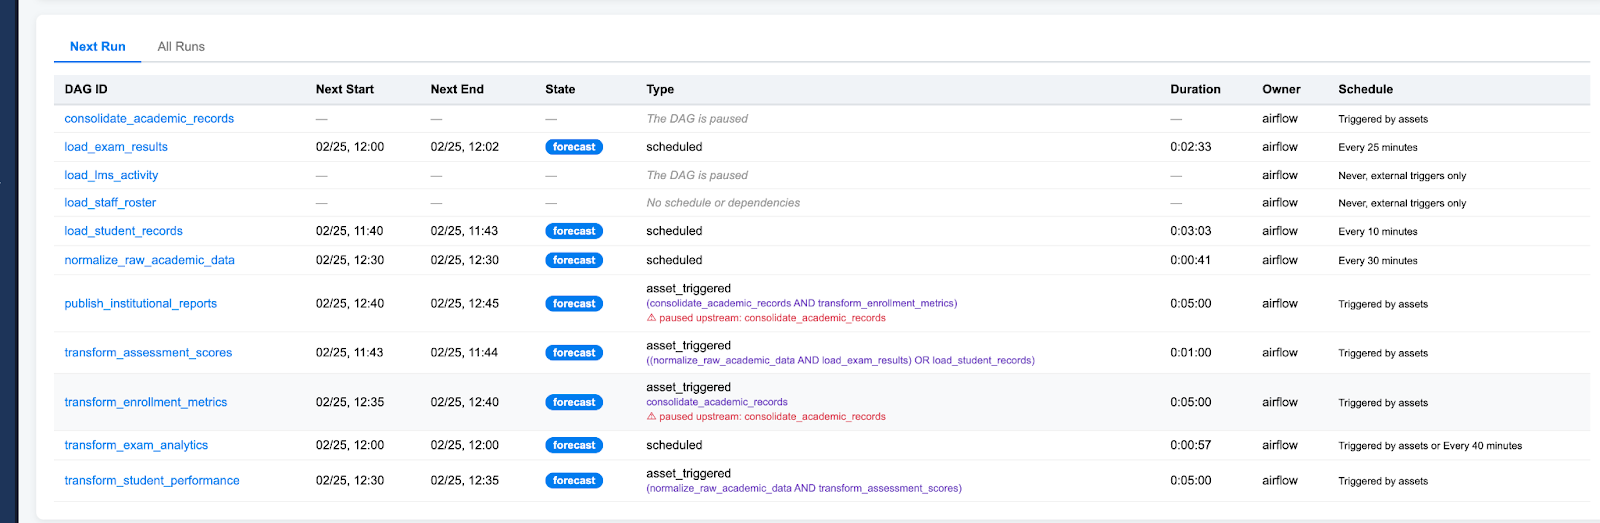Click warning icon in transform_enrollment_metrics row
This screenshot has width=1600, height=523.
651,417
